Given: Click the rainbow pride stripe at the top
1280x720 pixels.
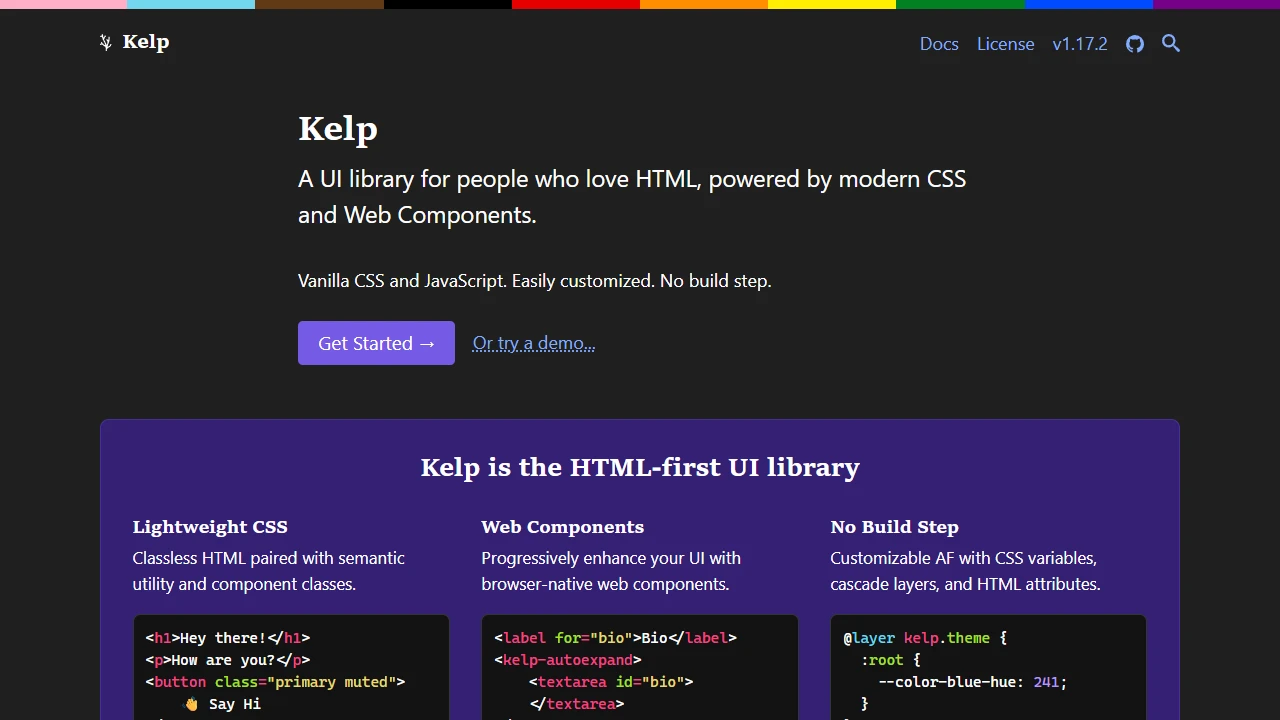Looking at the screenshot, I should [640, 5].
